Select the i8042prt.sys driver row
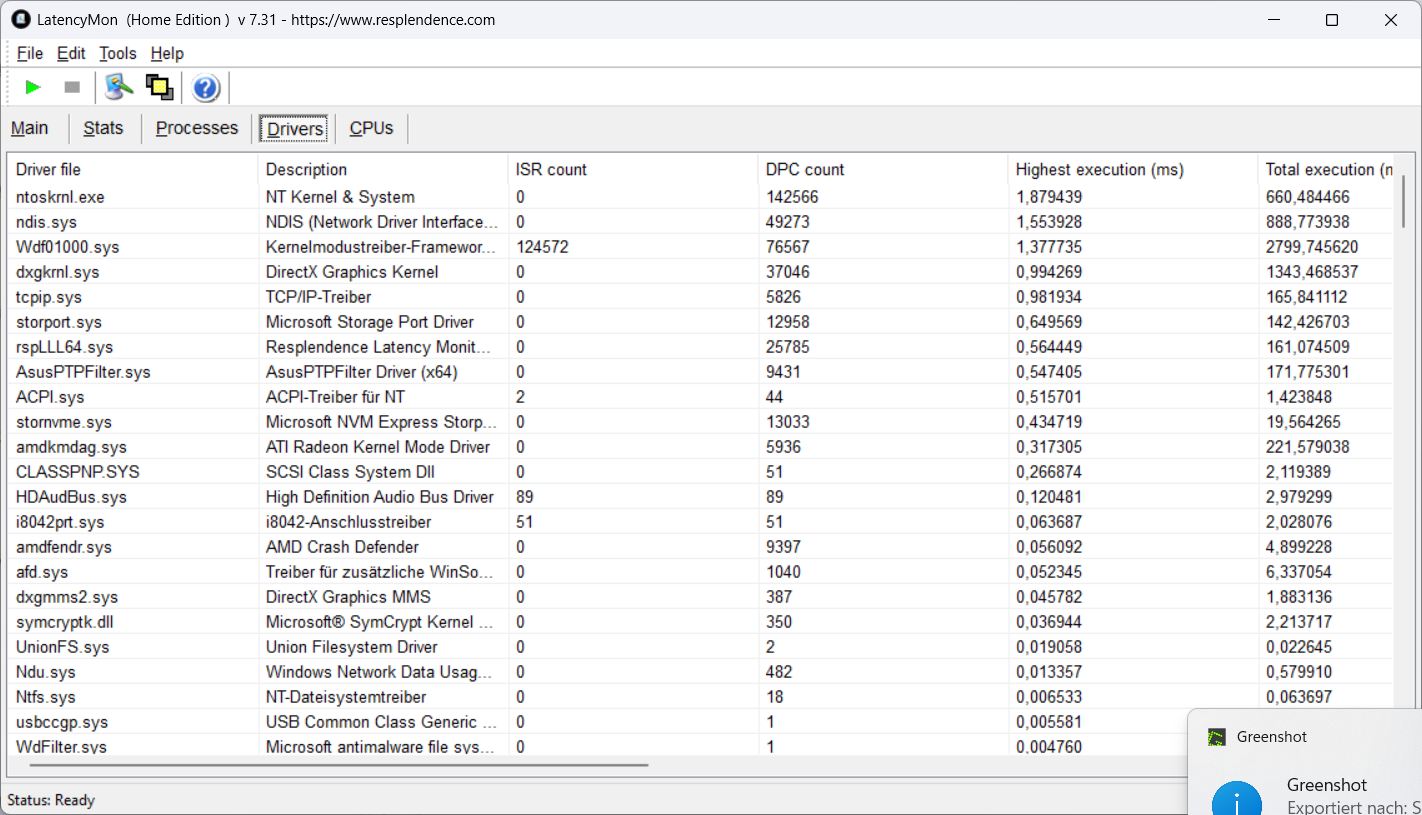 (700, 522)
